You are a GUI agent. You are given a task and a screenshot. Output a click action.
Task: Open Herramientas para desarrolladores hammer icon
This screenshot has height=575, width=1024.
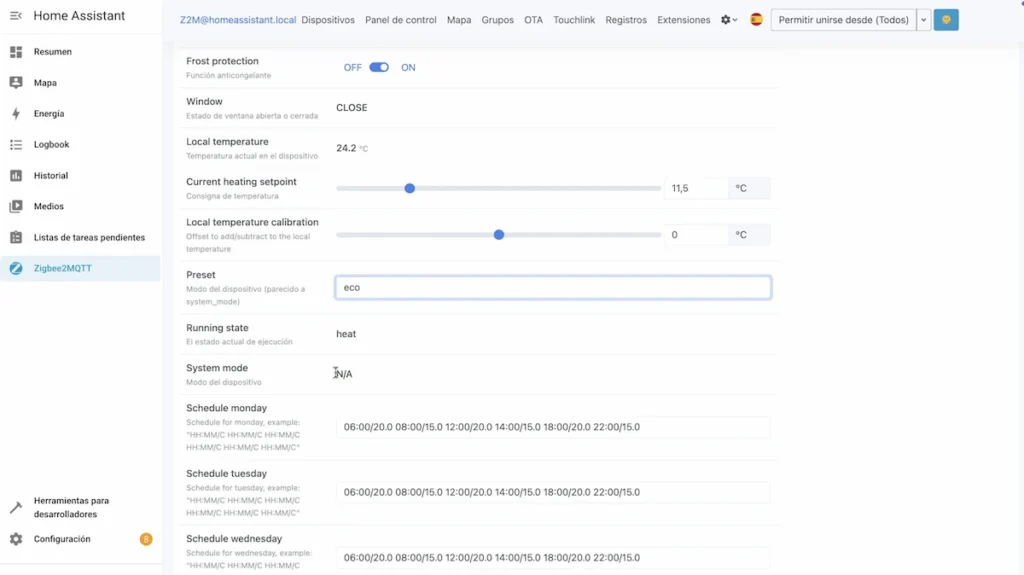16,508
